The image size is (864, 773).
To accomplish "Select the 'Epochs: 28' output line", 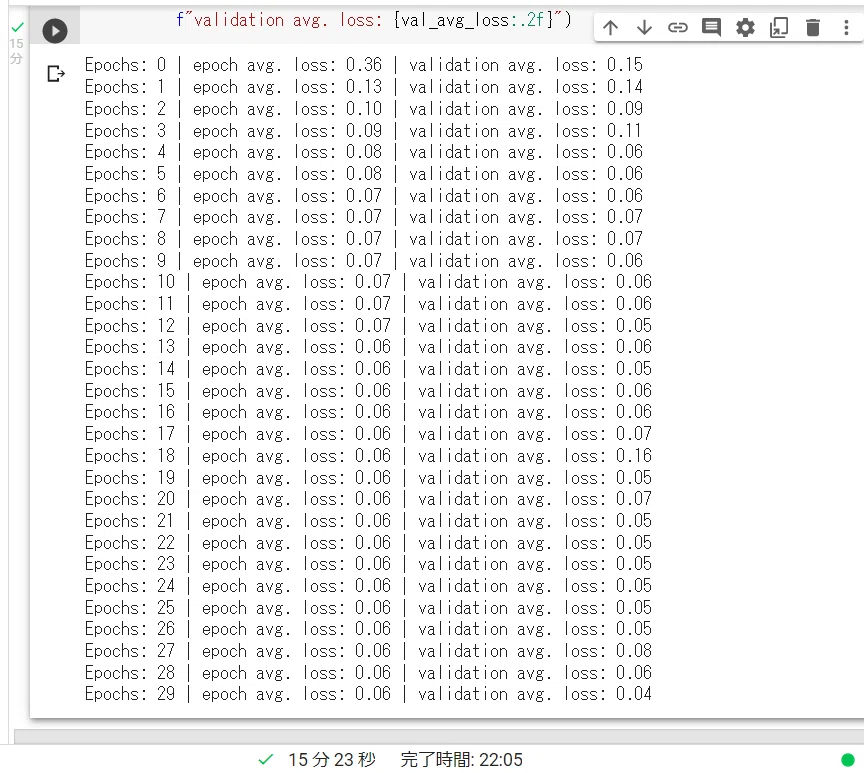I will [x=368, y=673].
